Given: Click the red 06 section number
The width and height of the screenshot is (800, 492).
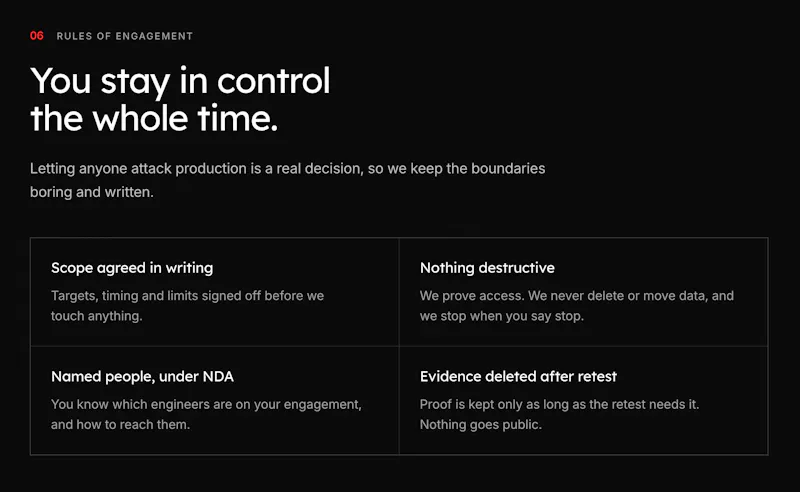Looking at the screenshot, I should [37, 36].
